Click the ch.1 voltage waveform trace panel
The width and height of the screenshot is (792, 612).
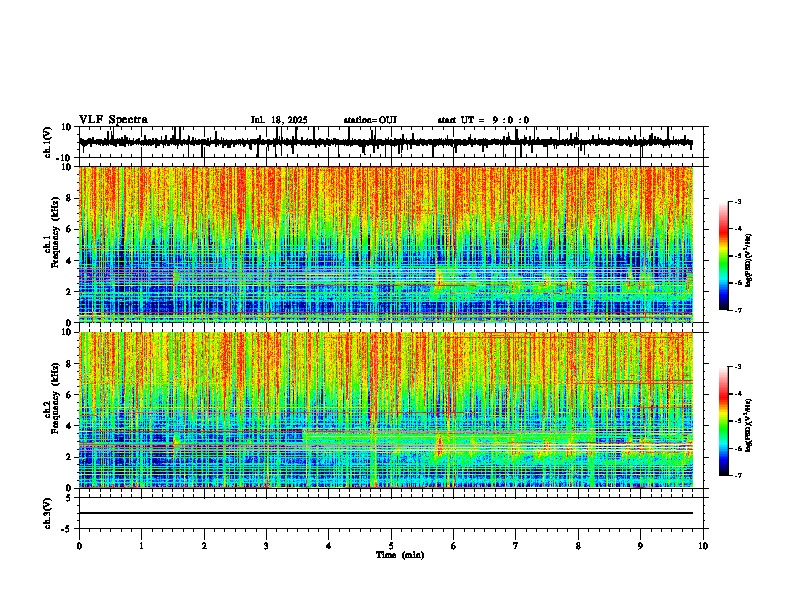(x=393, y=142)
